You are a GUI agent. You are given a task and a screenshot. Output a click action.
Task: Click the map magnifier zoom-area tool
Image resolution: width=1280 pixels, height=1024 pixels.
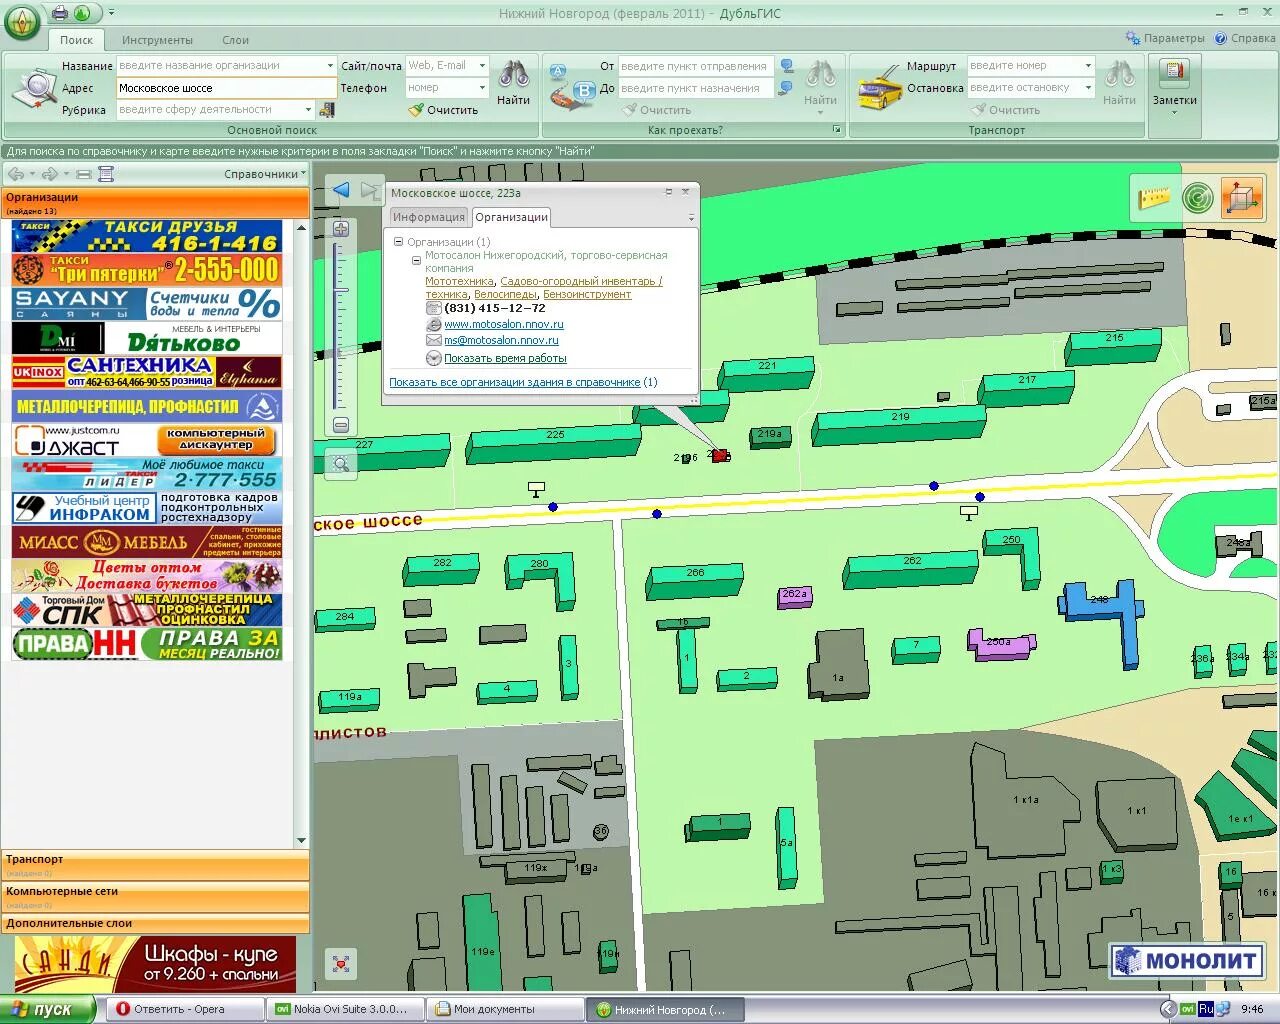[341, 464]
